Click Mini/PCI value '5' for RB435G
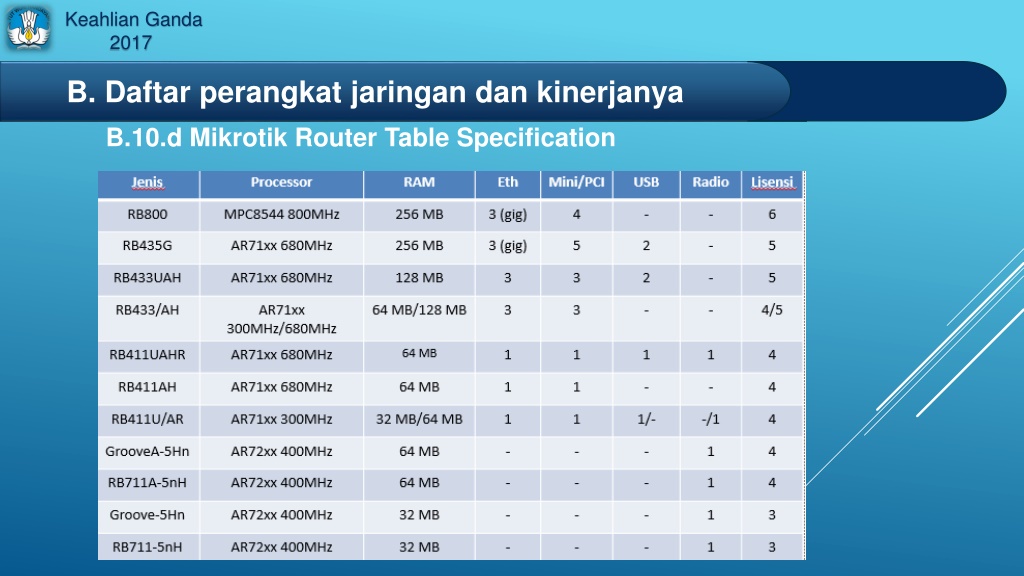The width and height of the screenshot is (1024, 576). (577, 246)
